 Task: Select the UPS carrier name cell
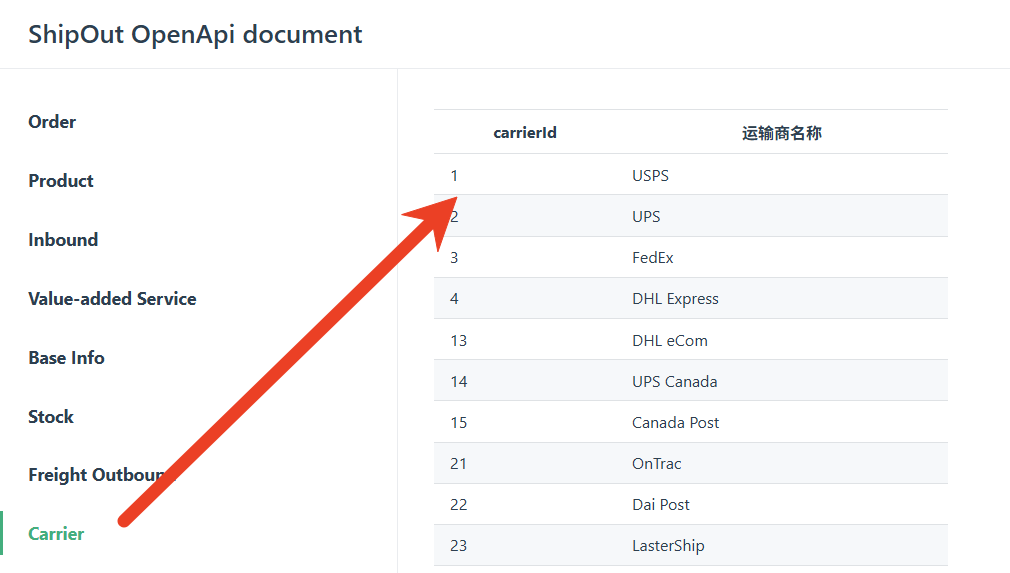(646, 216)
